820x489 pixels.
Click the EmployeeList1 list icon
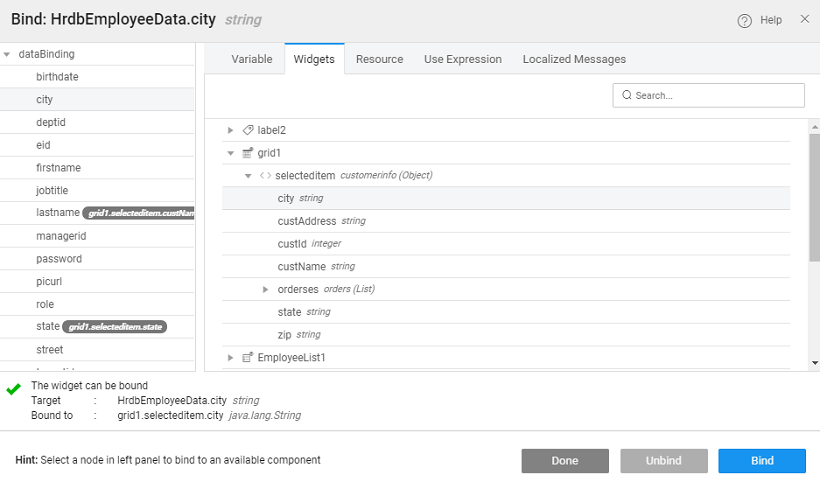(x=248, y=357)
